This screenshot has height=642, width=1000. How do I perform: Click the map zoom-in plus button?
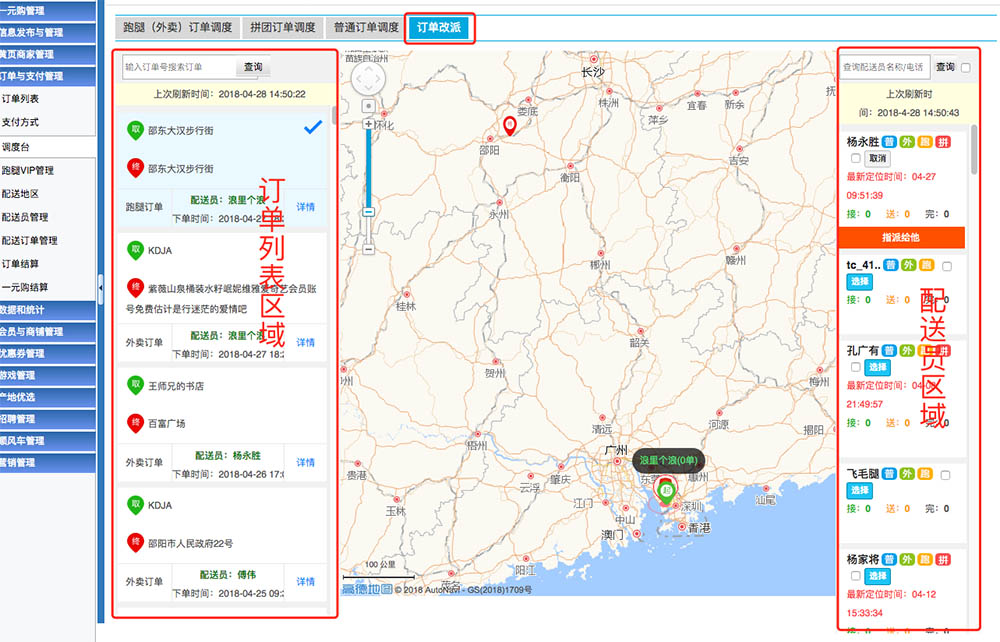coord(369,124)
